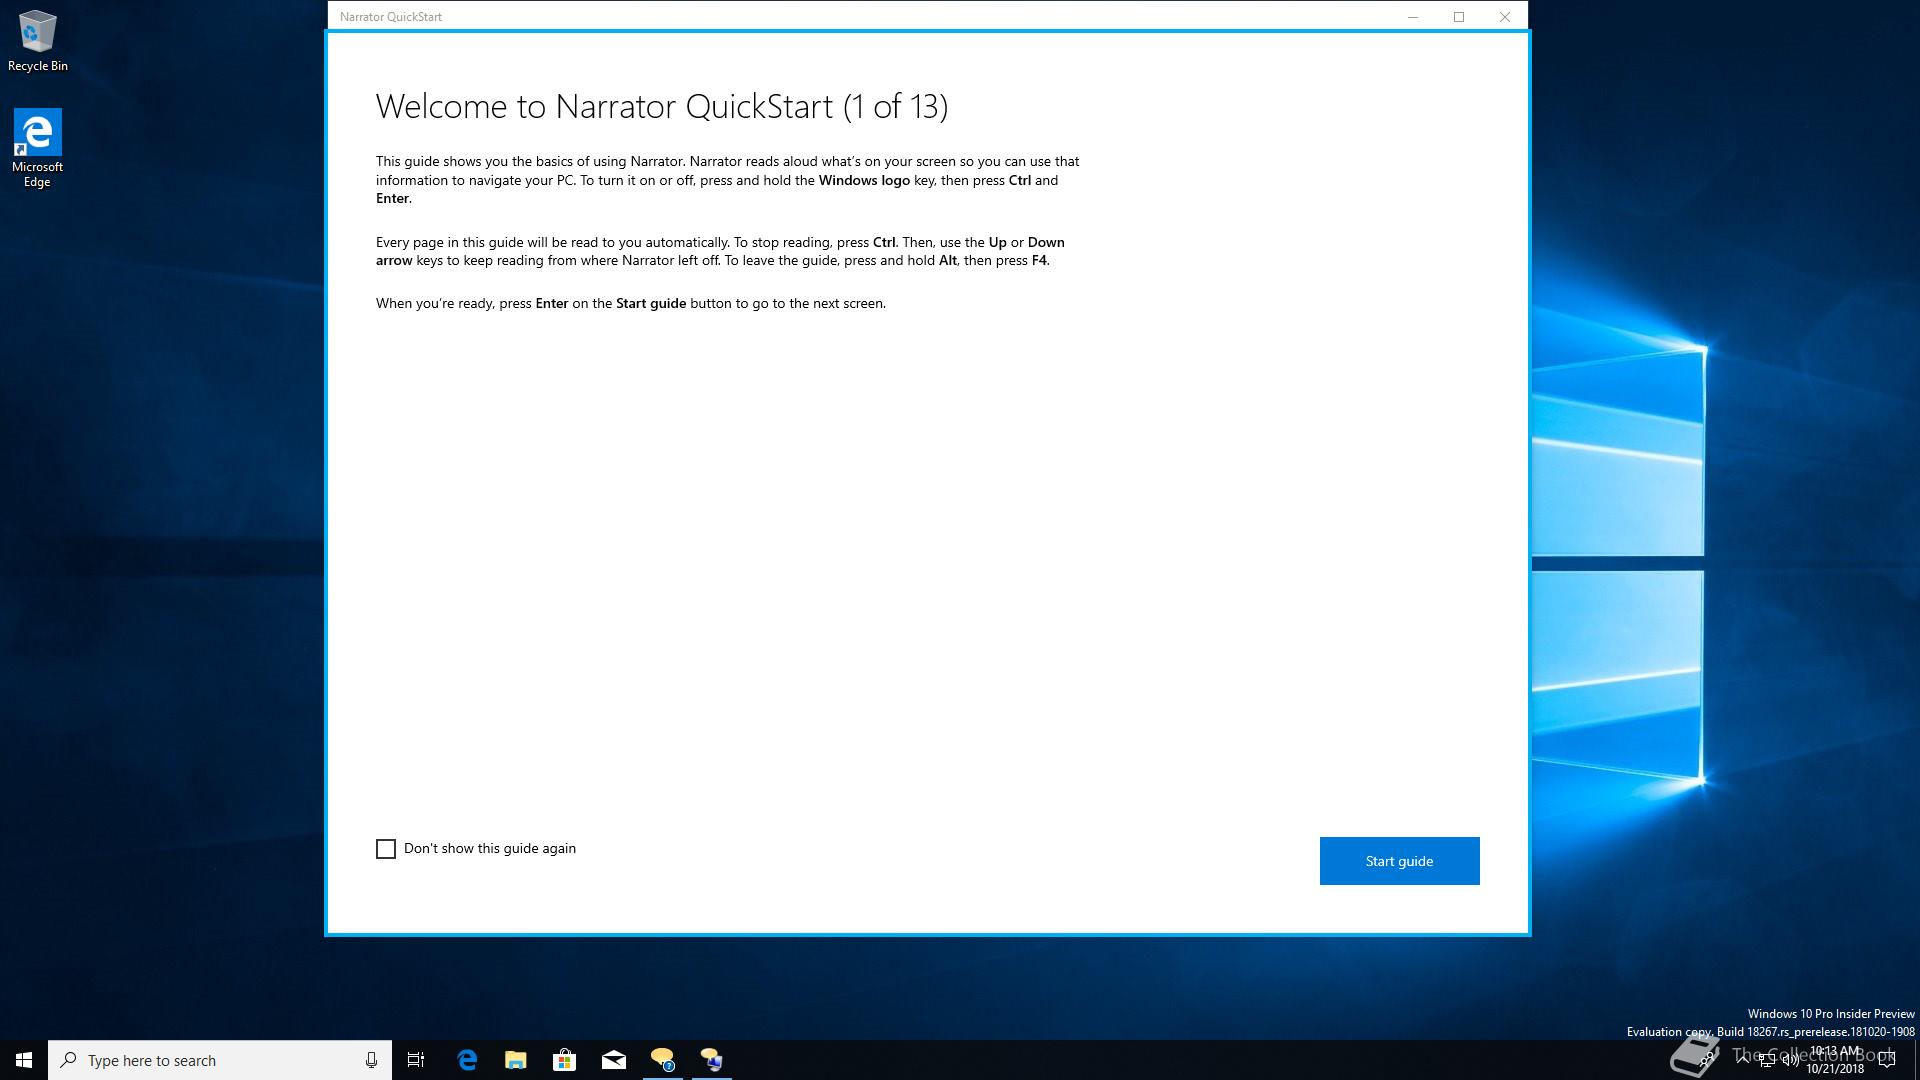Show hidden tray icons chevron

click(1743, 1059)
